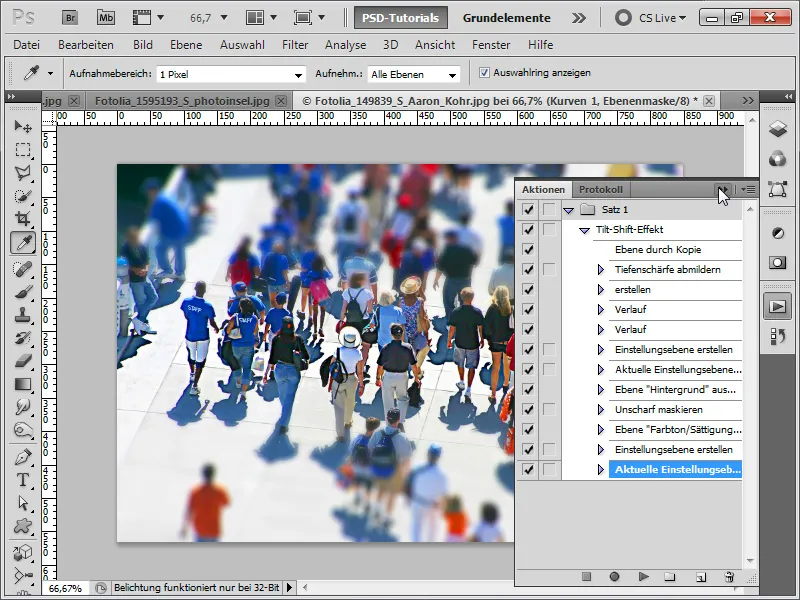Expand Ebene "Hintergrund" aus... step

(x=601, y=389)
